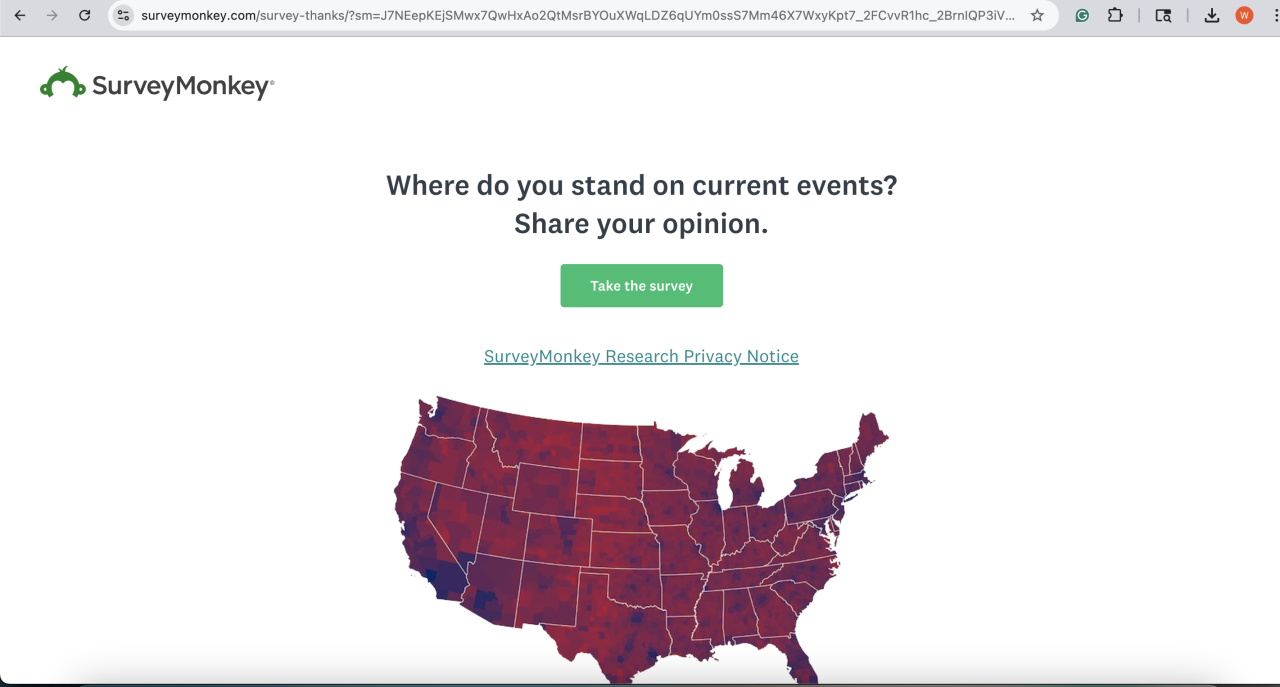Bookmark this page with the star
1280x687 pixels.
pyautogui.click(x=1037, y=16)
